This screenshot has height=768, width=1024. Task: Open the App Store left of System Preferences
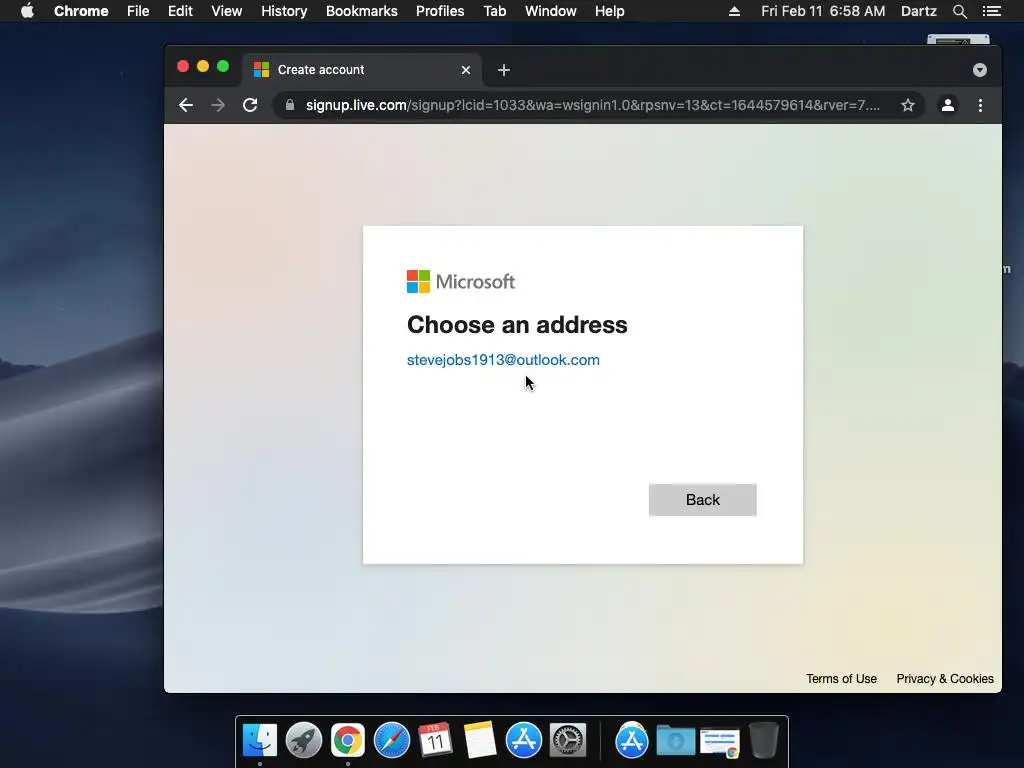pos(524,741)
